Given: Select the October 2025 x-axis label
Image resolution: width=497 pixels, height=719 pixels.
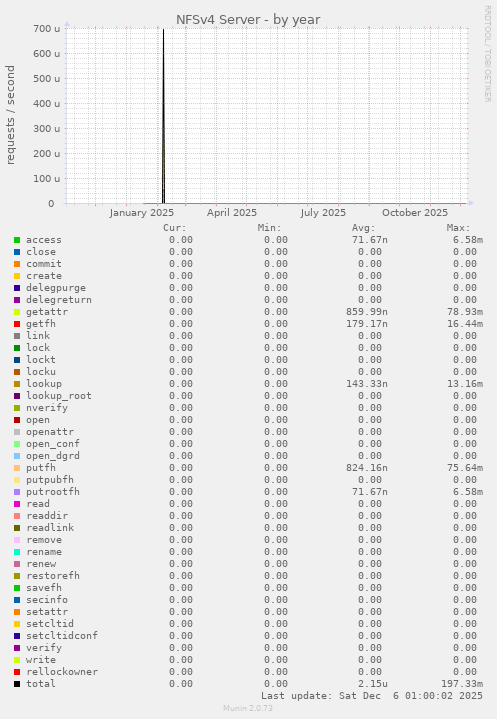Looking at the screenshot, I should [x=415, y=213].
